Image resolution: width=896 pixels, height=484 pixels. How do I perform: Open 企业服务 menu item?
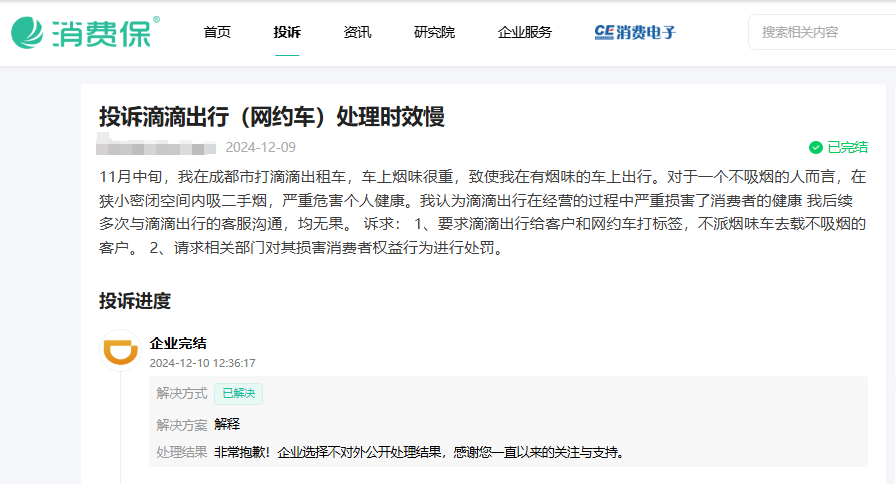point(525,33)
